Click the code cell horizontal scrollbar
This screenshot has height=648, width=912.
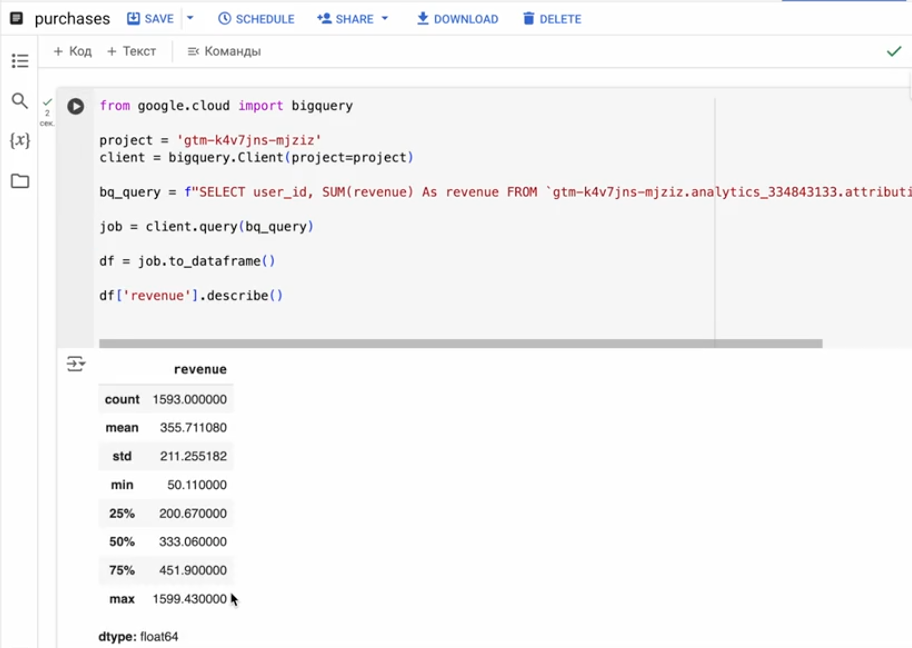point(460,343)
